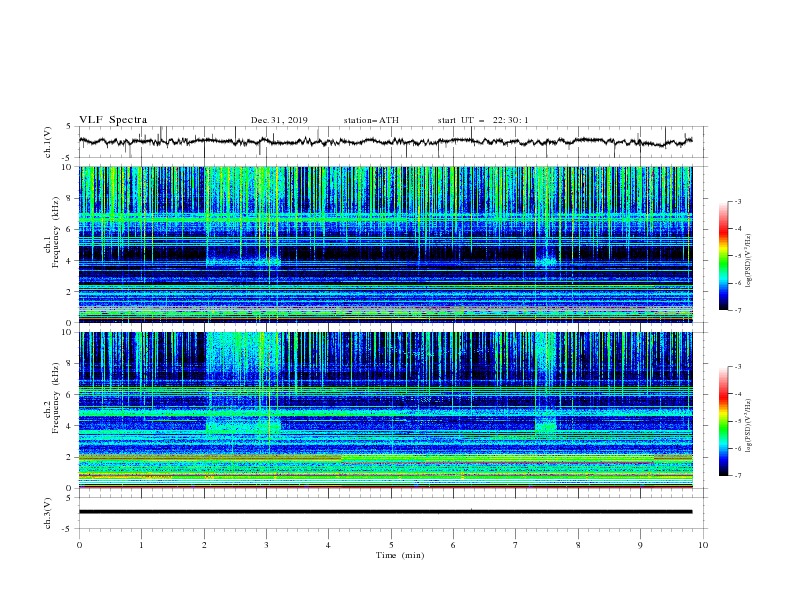Click the ch.2 spectrogram panel
The height and width of the screenshot is (612, 792).
385,410
